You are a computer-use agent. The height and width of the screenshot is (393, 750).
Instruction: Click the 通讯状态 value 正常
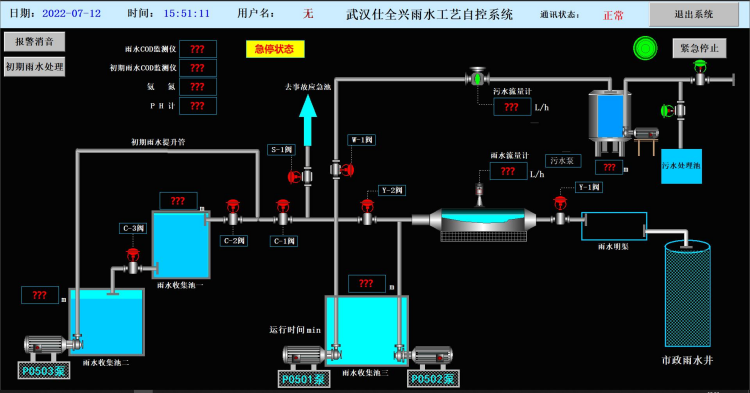pos(613,15)
